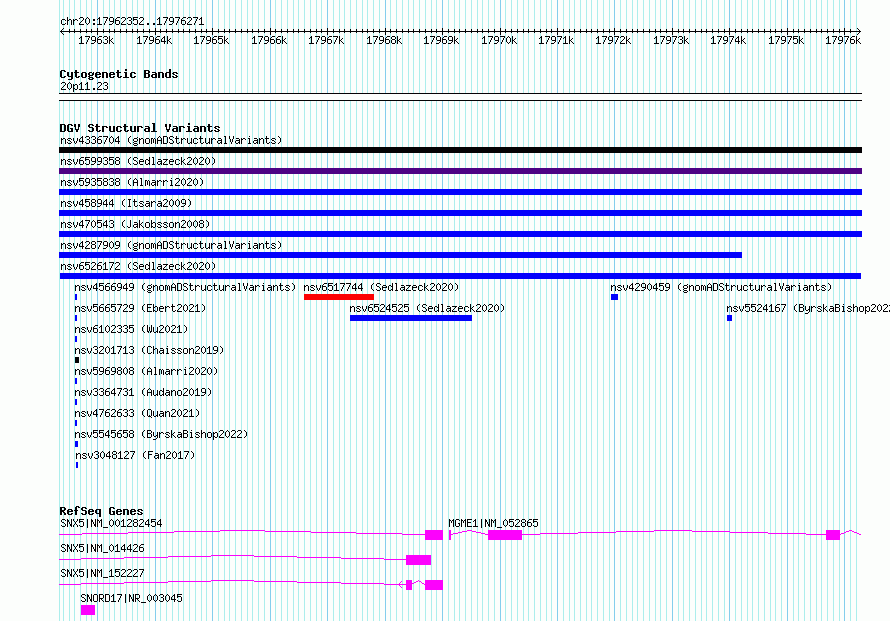This screenshot has width=890, height=621.
Task: Click the red nsv6517744 variant bar
Action: pos(339,297)
